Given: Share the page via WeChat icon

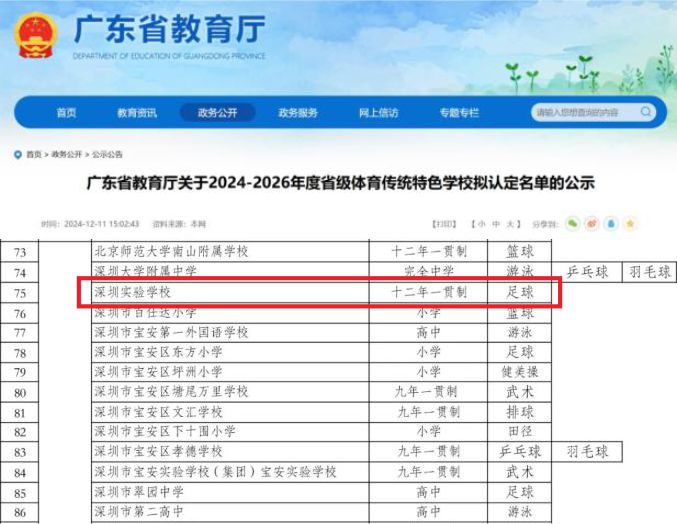Looking at the screenshot, I should [573, 224].
